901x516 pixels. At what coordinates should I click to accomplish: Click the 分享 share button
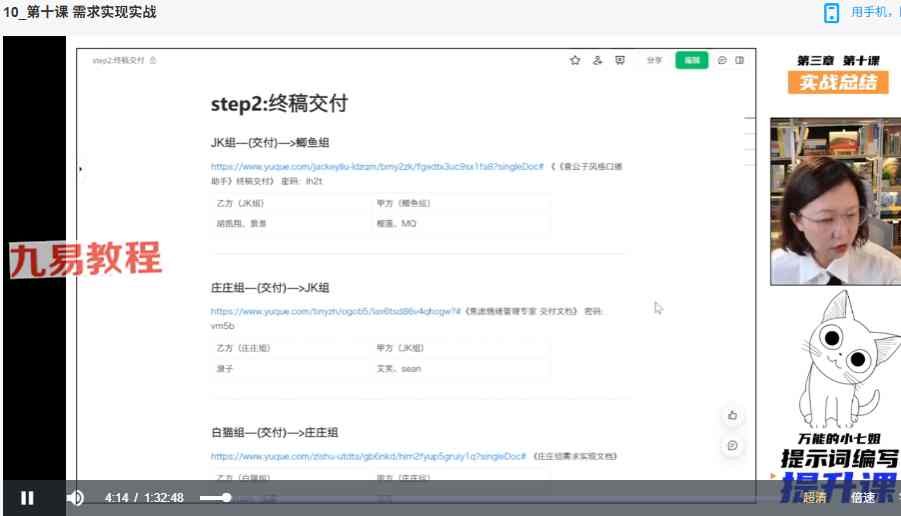[654, 60]
